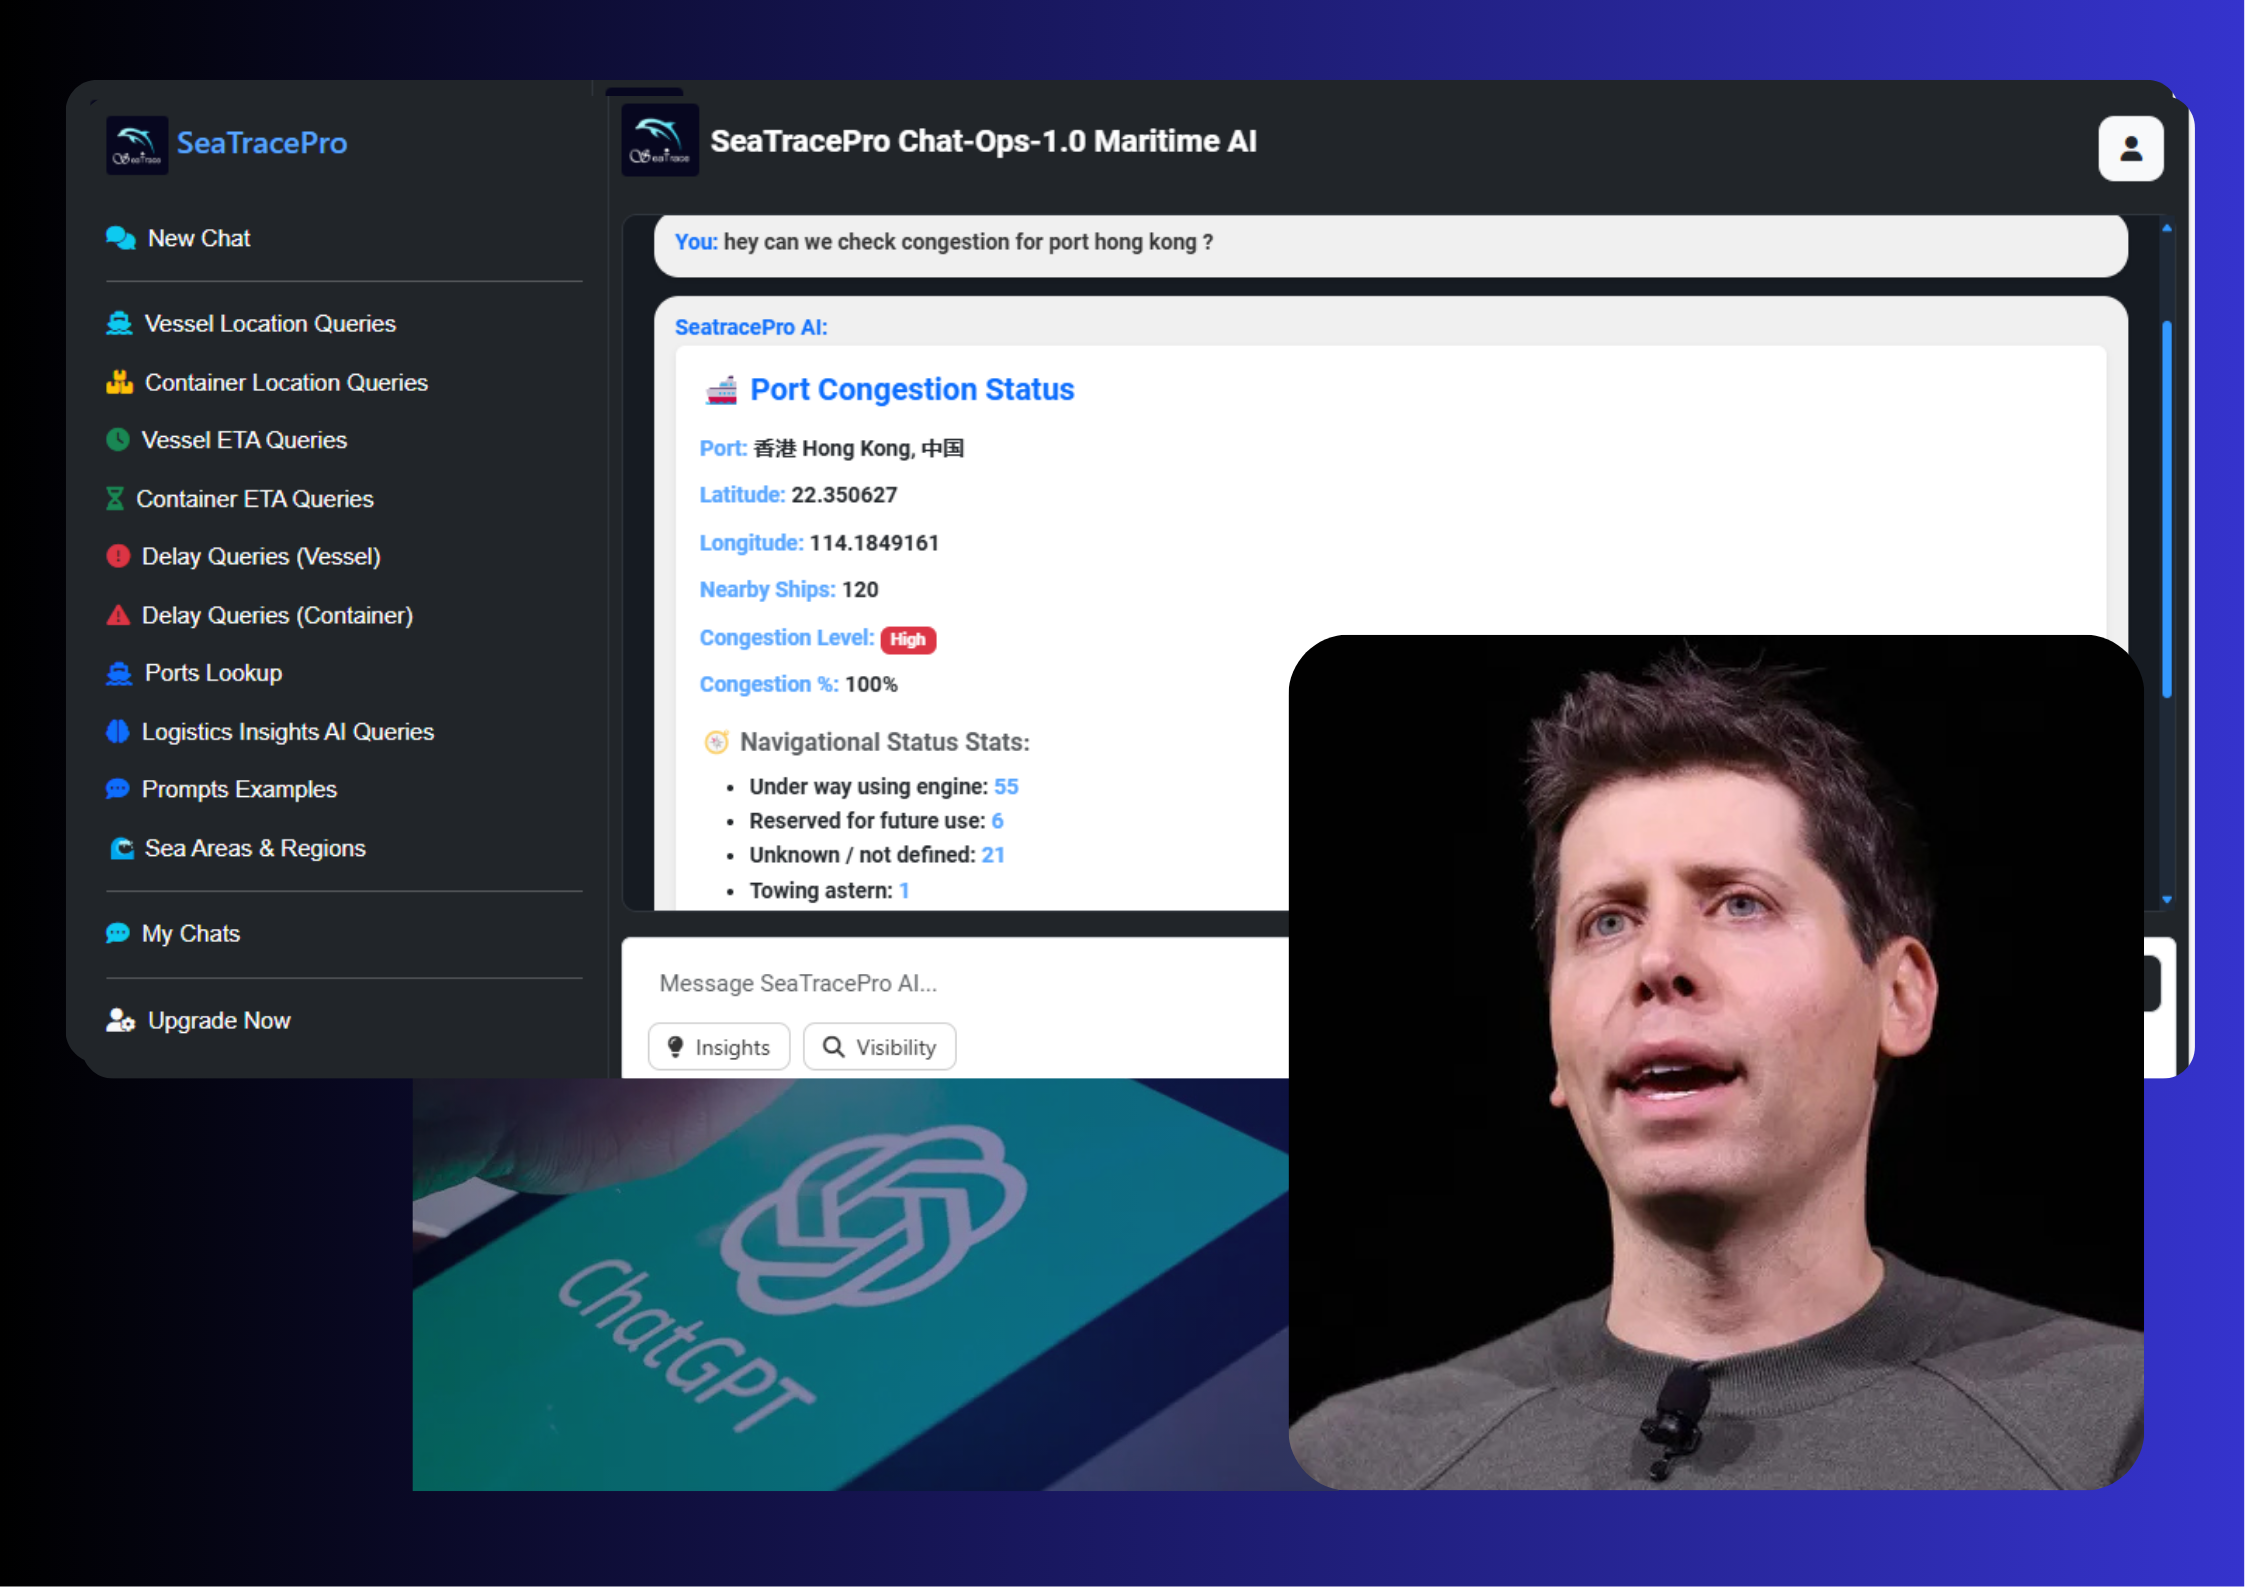Click the SeaTracePro brand name link

pos(262,144)
